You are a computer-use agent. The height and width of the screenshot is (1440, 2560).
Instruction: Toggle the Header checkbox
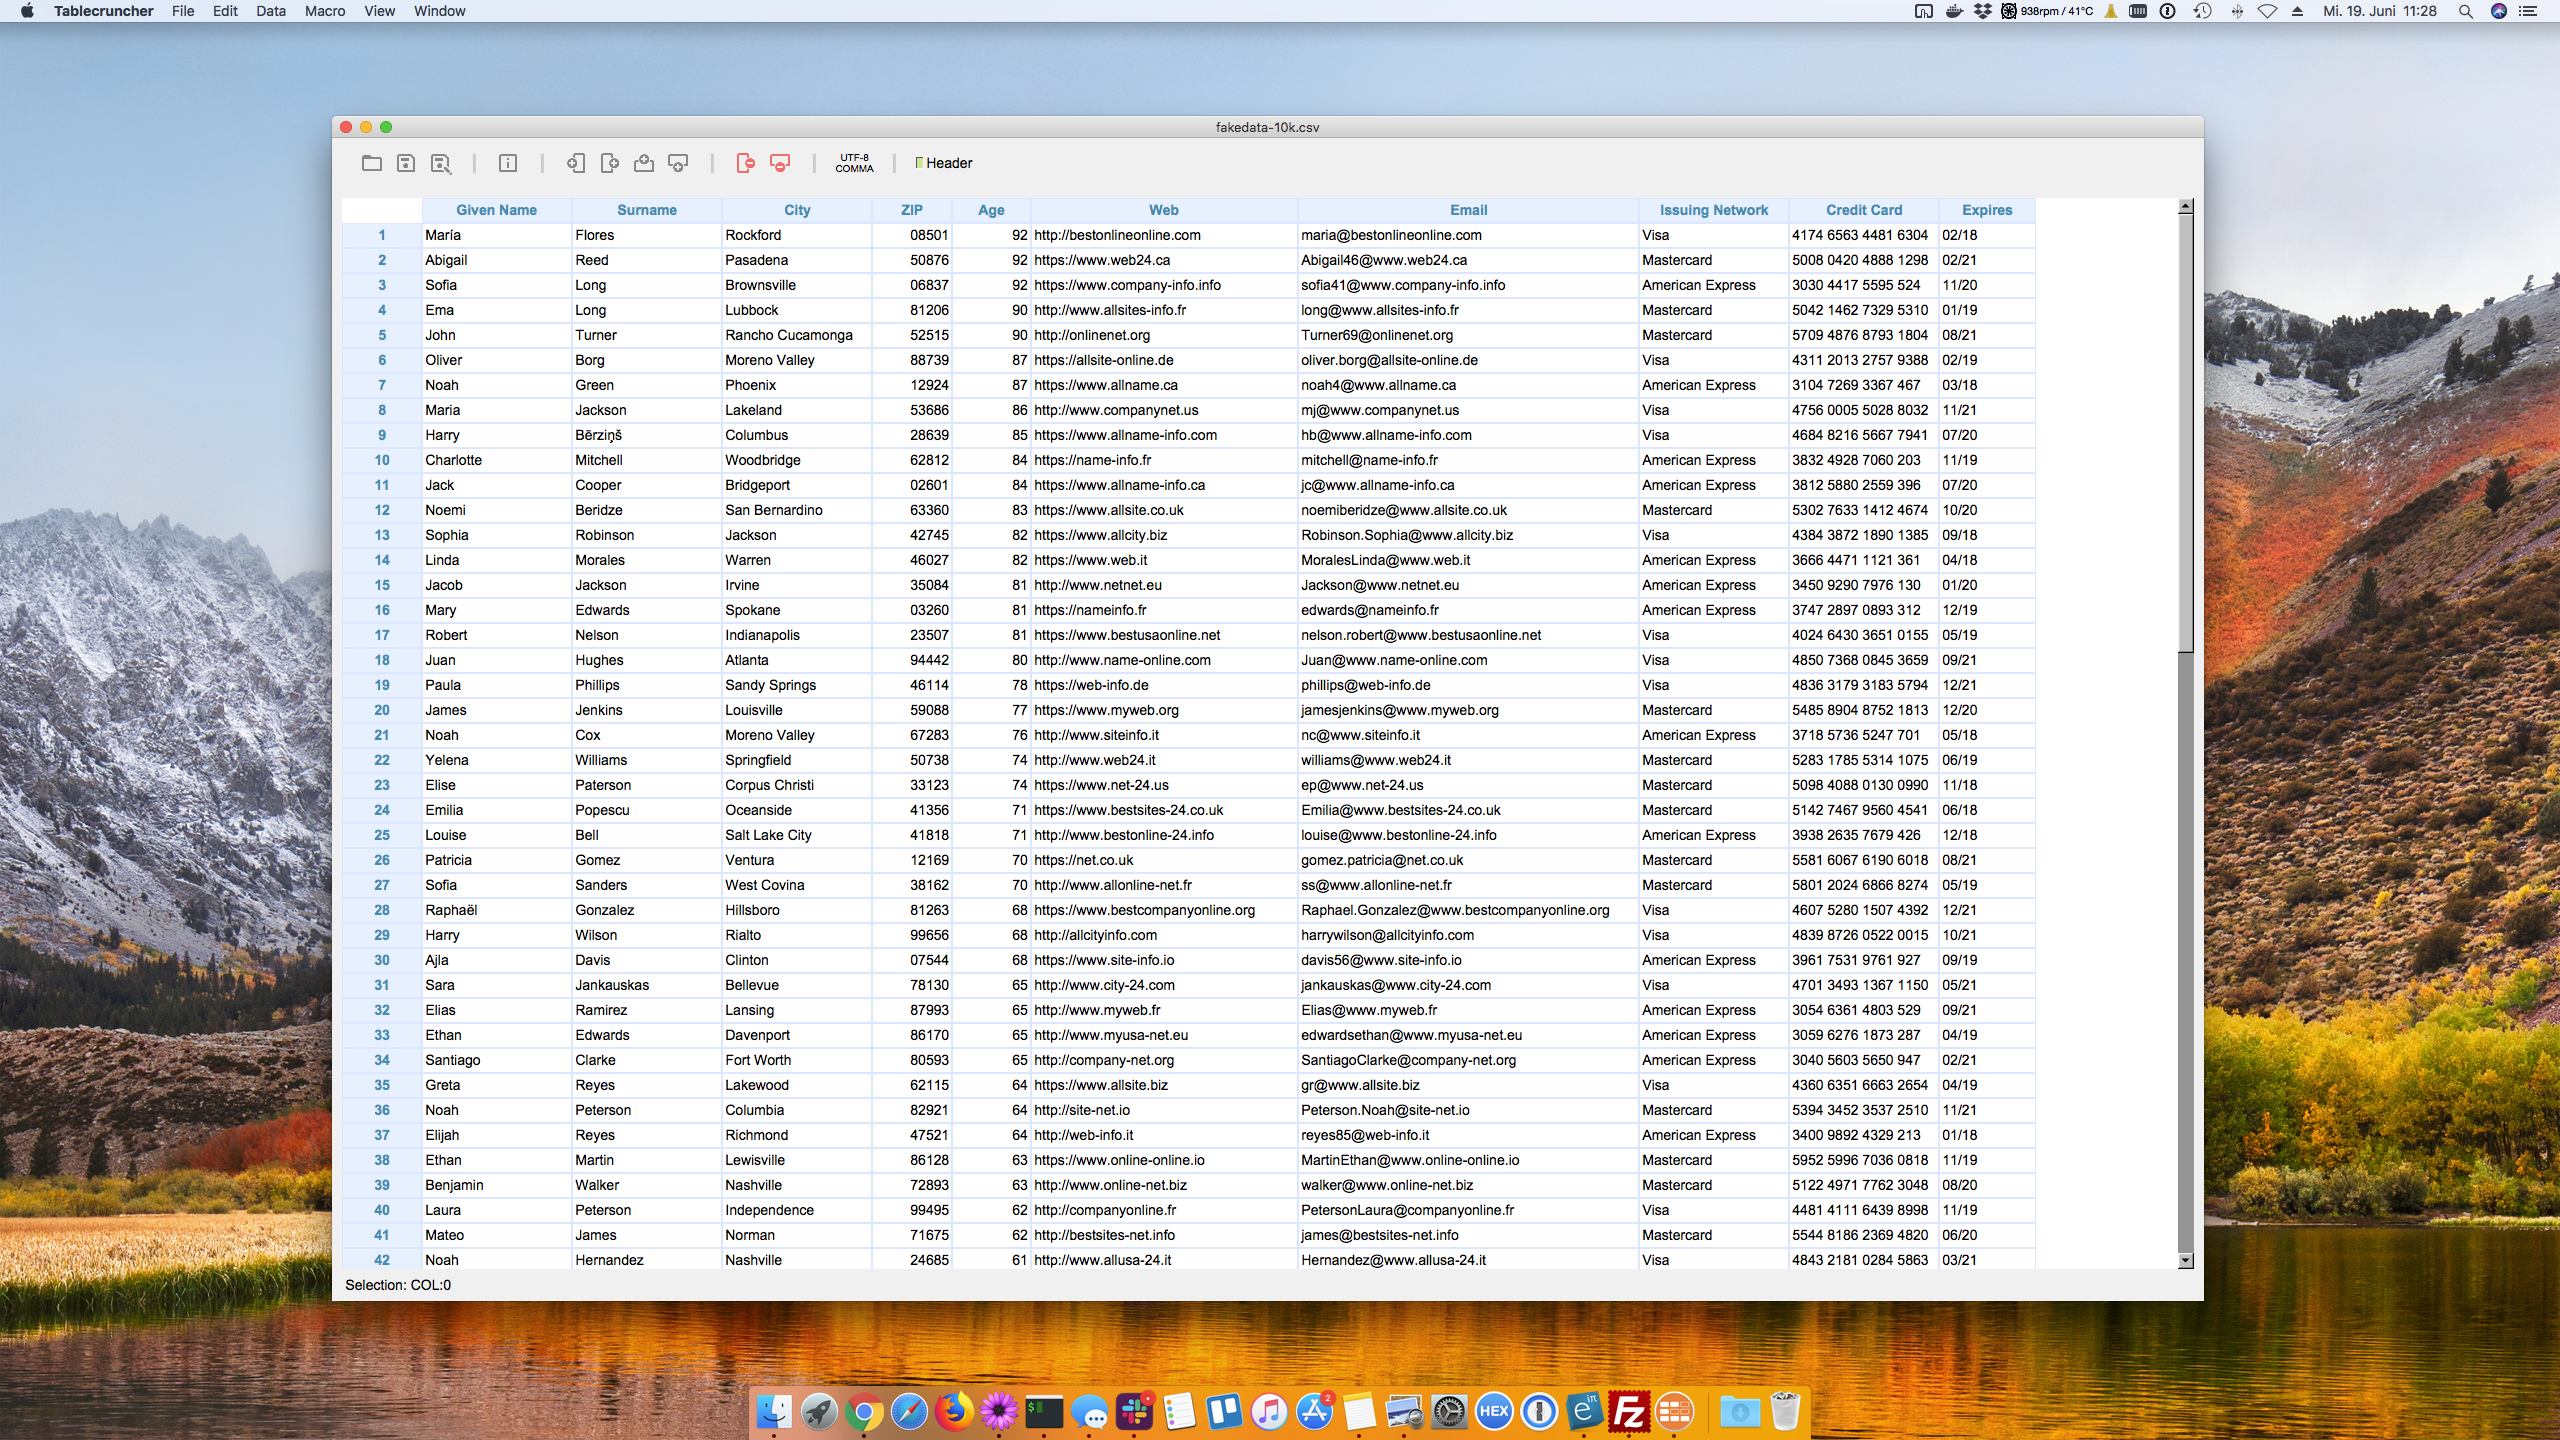coord(920,163)
